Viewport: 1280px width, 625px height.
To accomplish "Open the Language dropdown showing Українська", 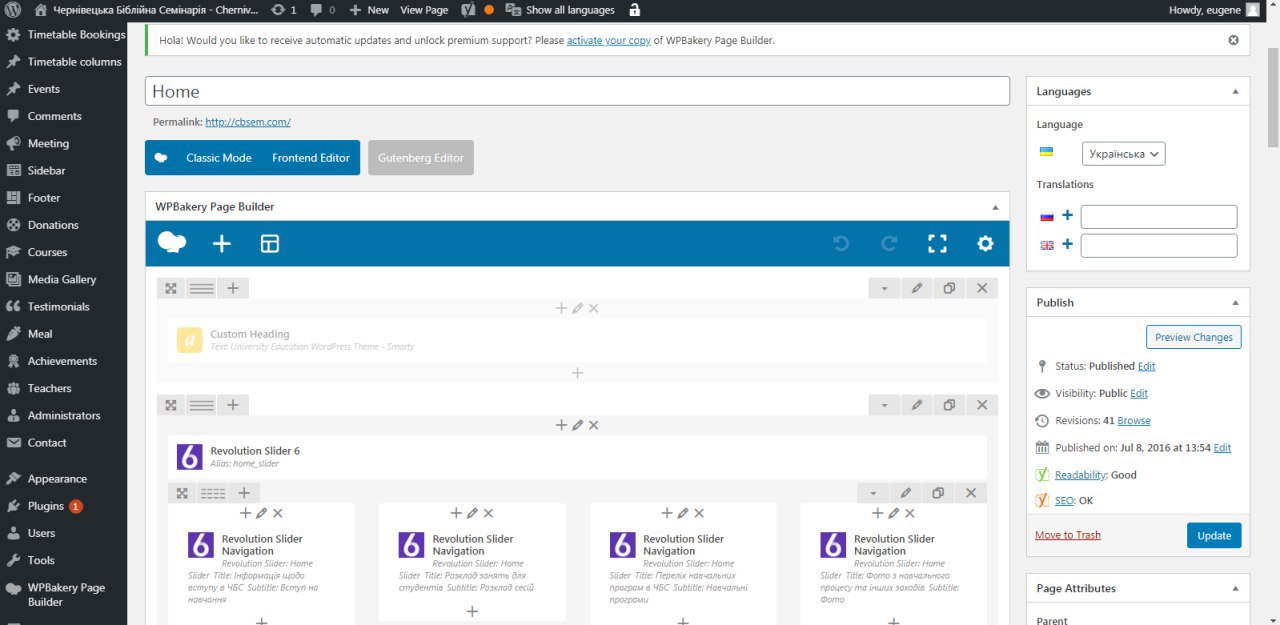I will (1123, 154).
